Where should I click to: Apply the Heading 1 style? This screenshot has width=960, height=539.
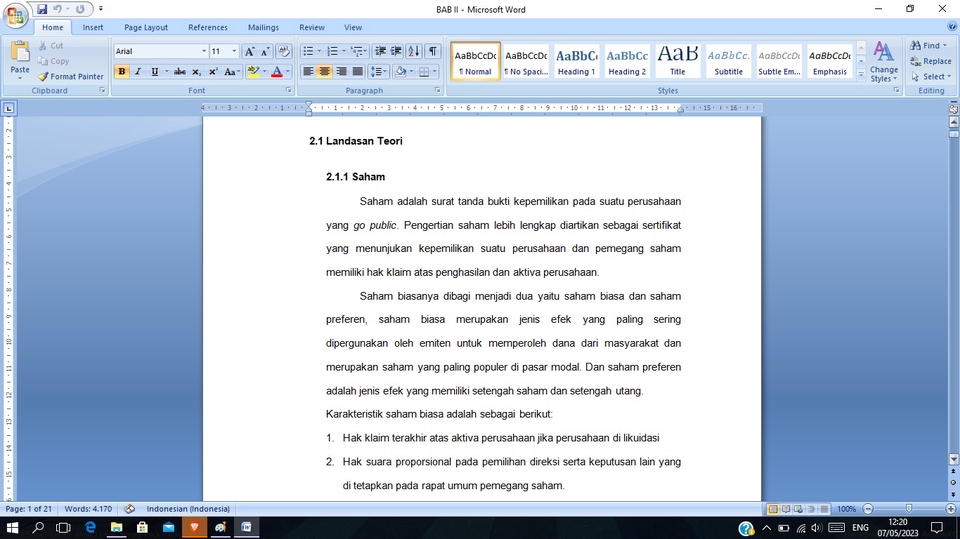coord(576,61)
